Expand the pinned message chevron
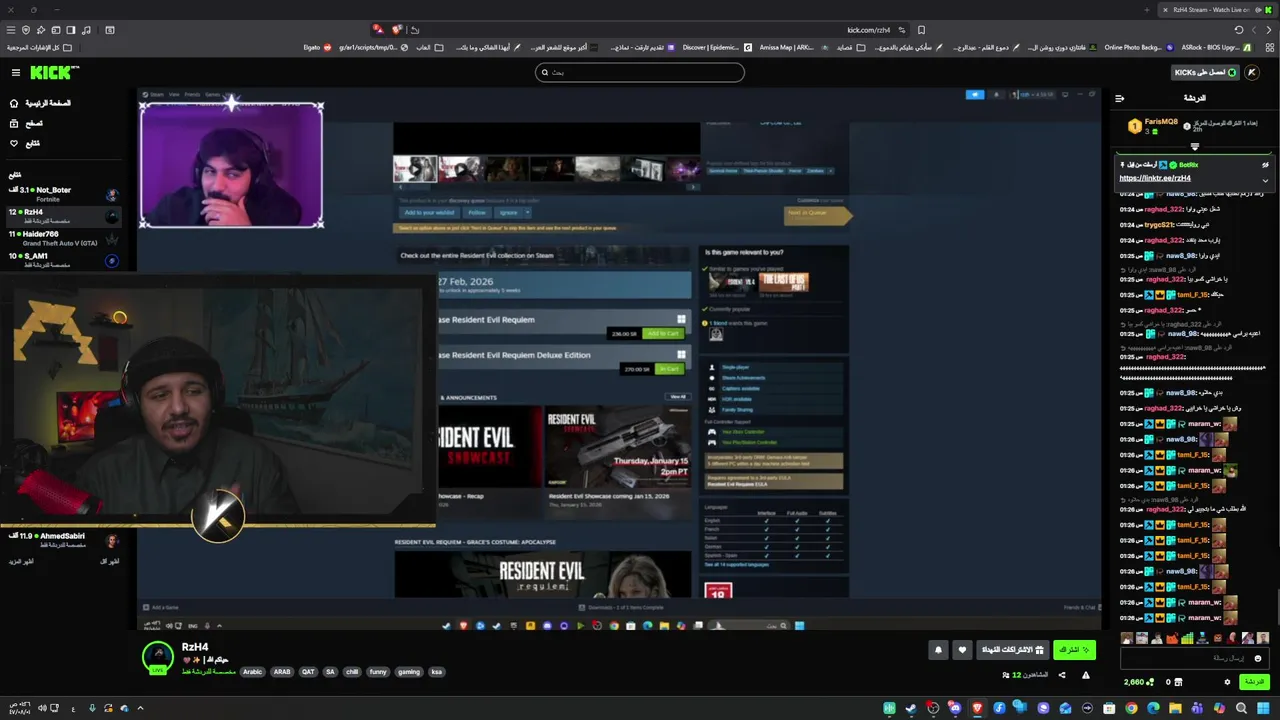 pyautogui.click(x=1265, y=180)
